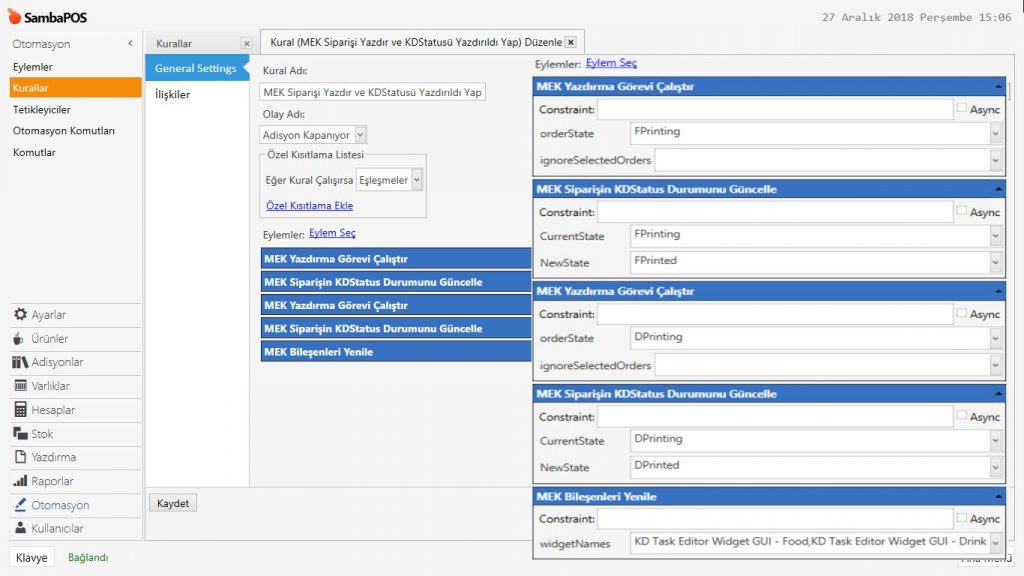Select Tetikleyiciler in Otomasyon menu
1024x576 pixels.
[x=42, y=109]
